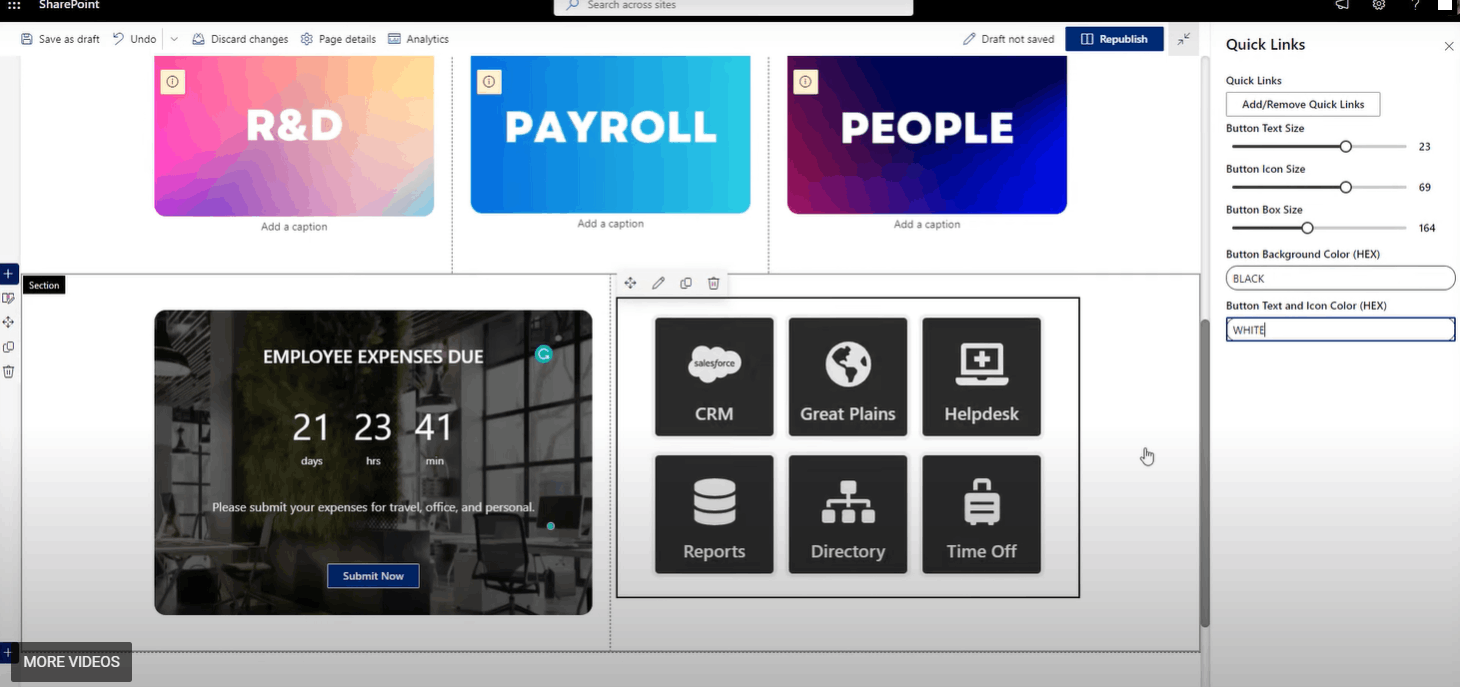Screen dimensions: 1460x687
Task: Add a caption under PAYROLL image
Action: [x=610, y=224]
